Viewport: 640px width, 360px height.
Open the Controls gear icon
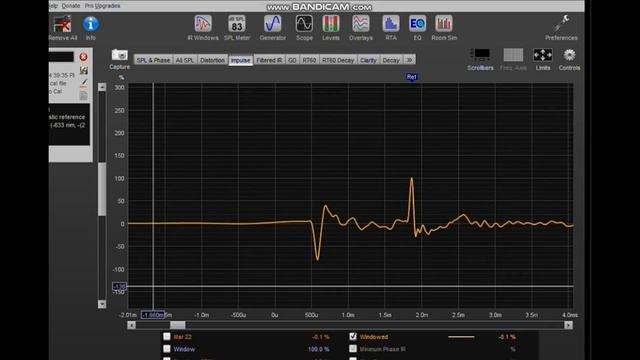click(569, 55)
